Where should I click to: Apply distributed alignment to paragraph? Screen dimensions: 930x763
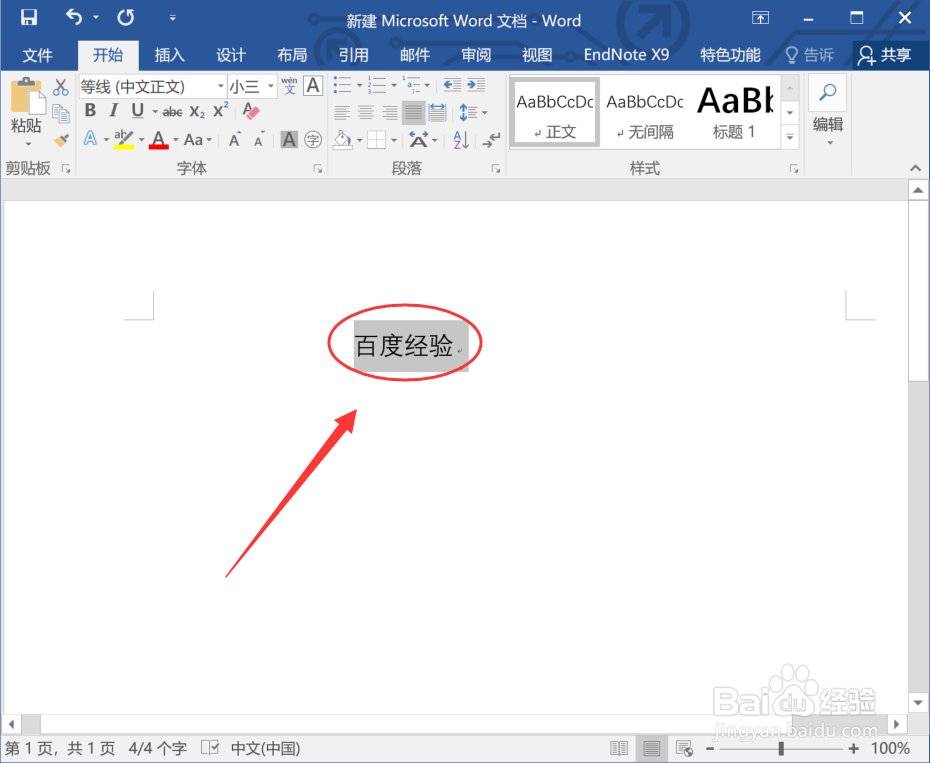pyautogui.click(x=438, y=112)
